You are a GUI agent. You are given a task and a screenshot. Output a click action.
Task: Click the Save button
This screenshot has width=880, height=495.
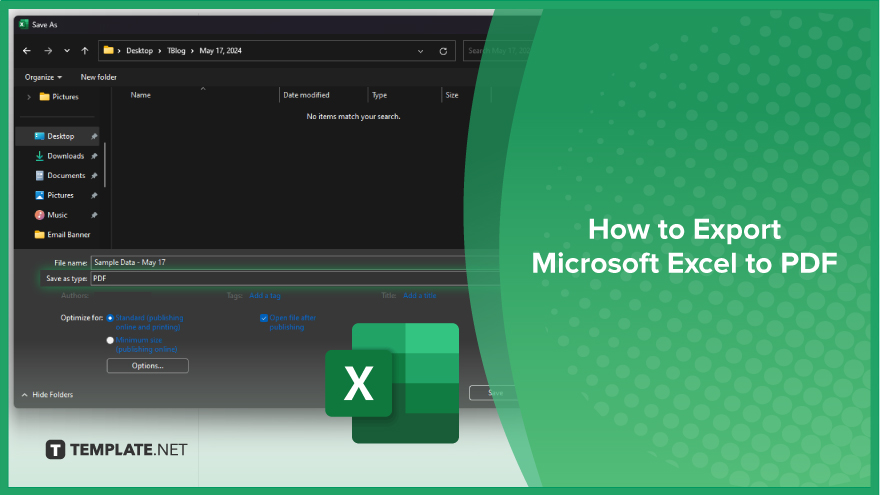tap(494, 393)
